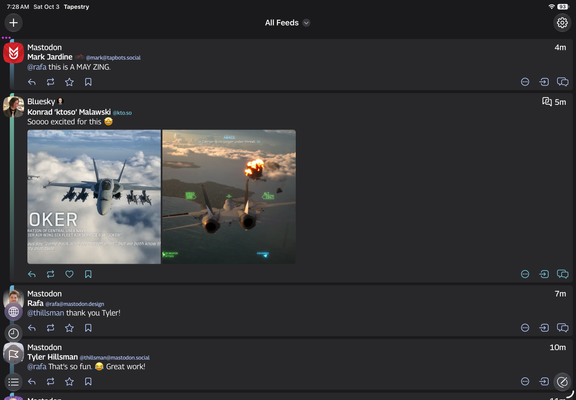View conversation for Konrad Malawski's post

tap(563, 274)
